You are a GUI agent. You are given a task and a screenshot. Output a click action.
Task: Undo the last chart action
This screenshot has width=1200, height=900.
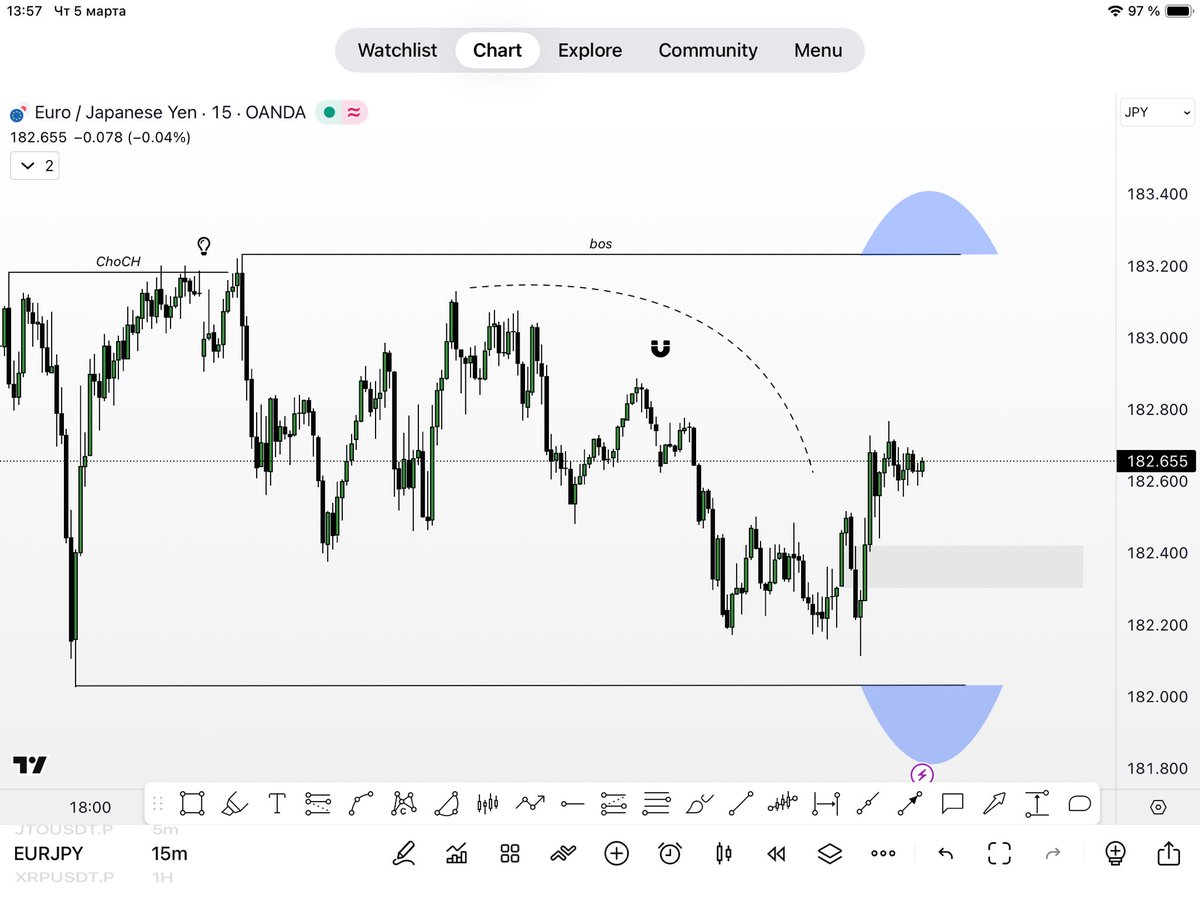pos(945,853)
